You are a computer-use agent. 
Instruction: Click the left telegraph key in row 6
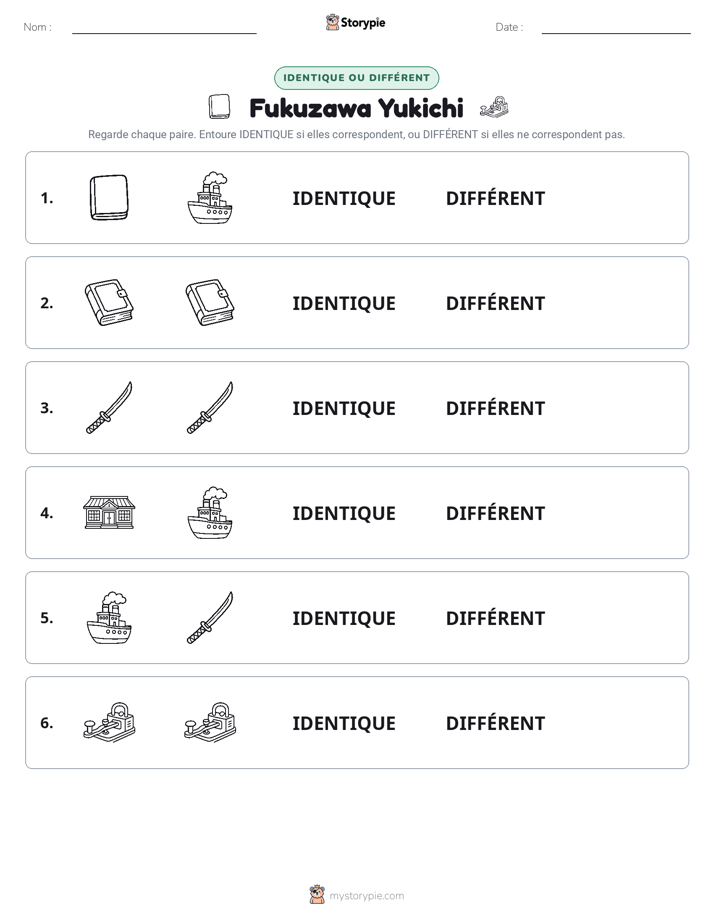[x=109, y=722]
